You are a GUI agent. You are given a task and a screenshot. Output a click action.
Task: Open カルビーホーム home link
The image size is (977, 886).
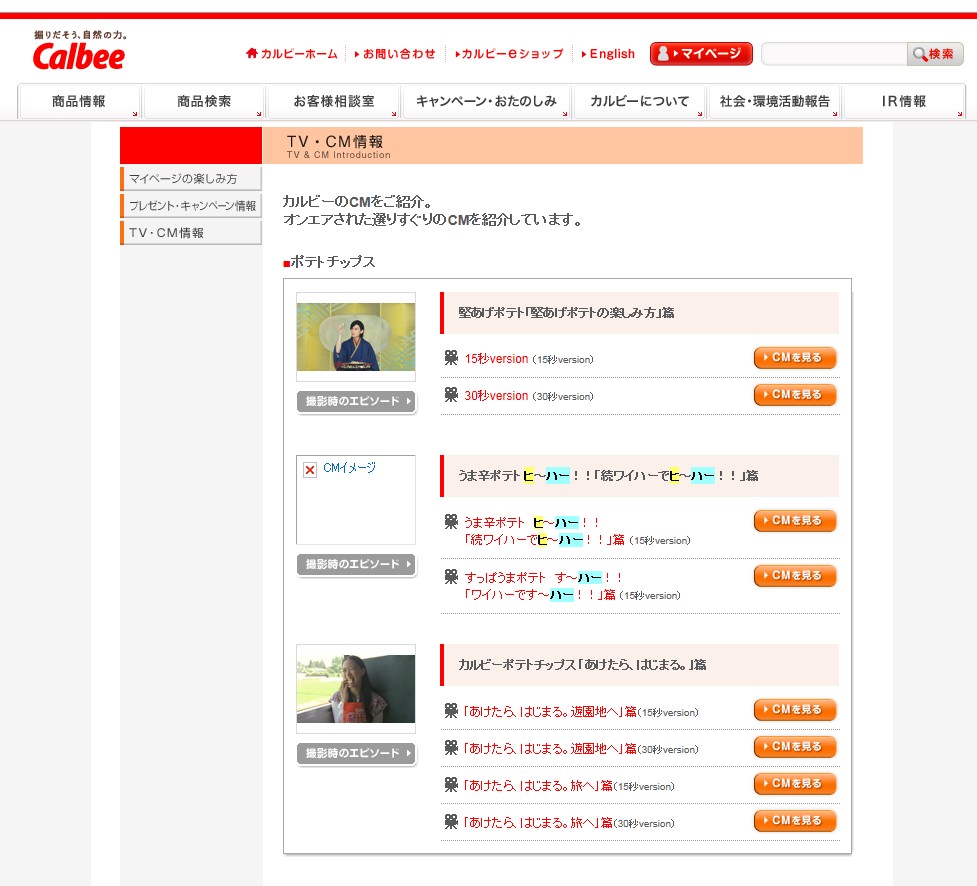click(x=292, y=54)
